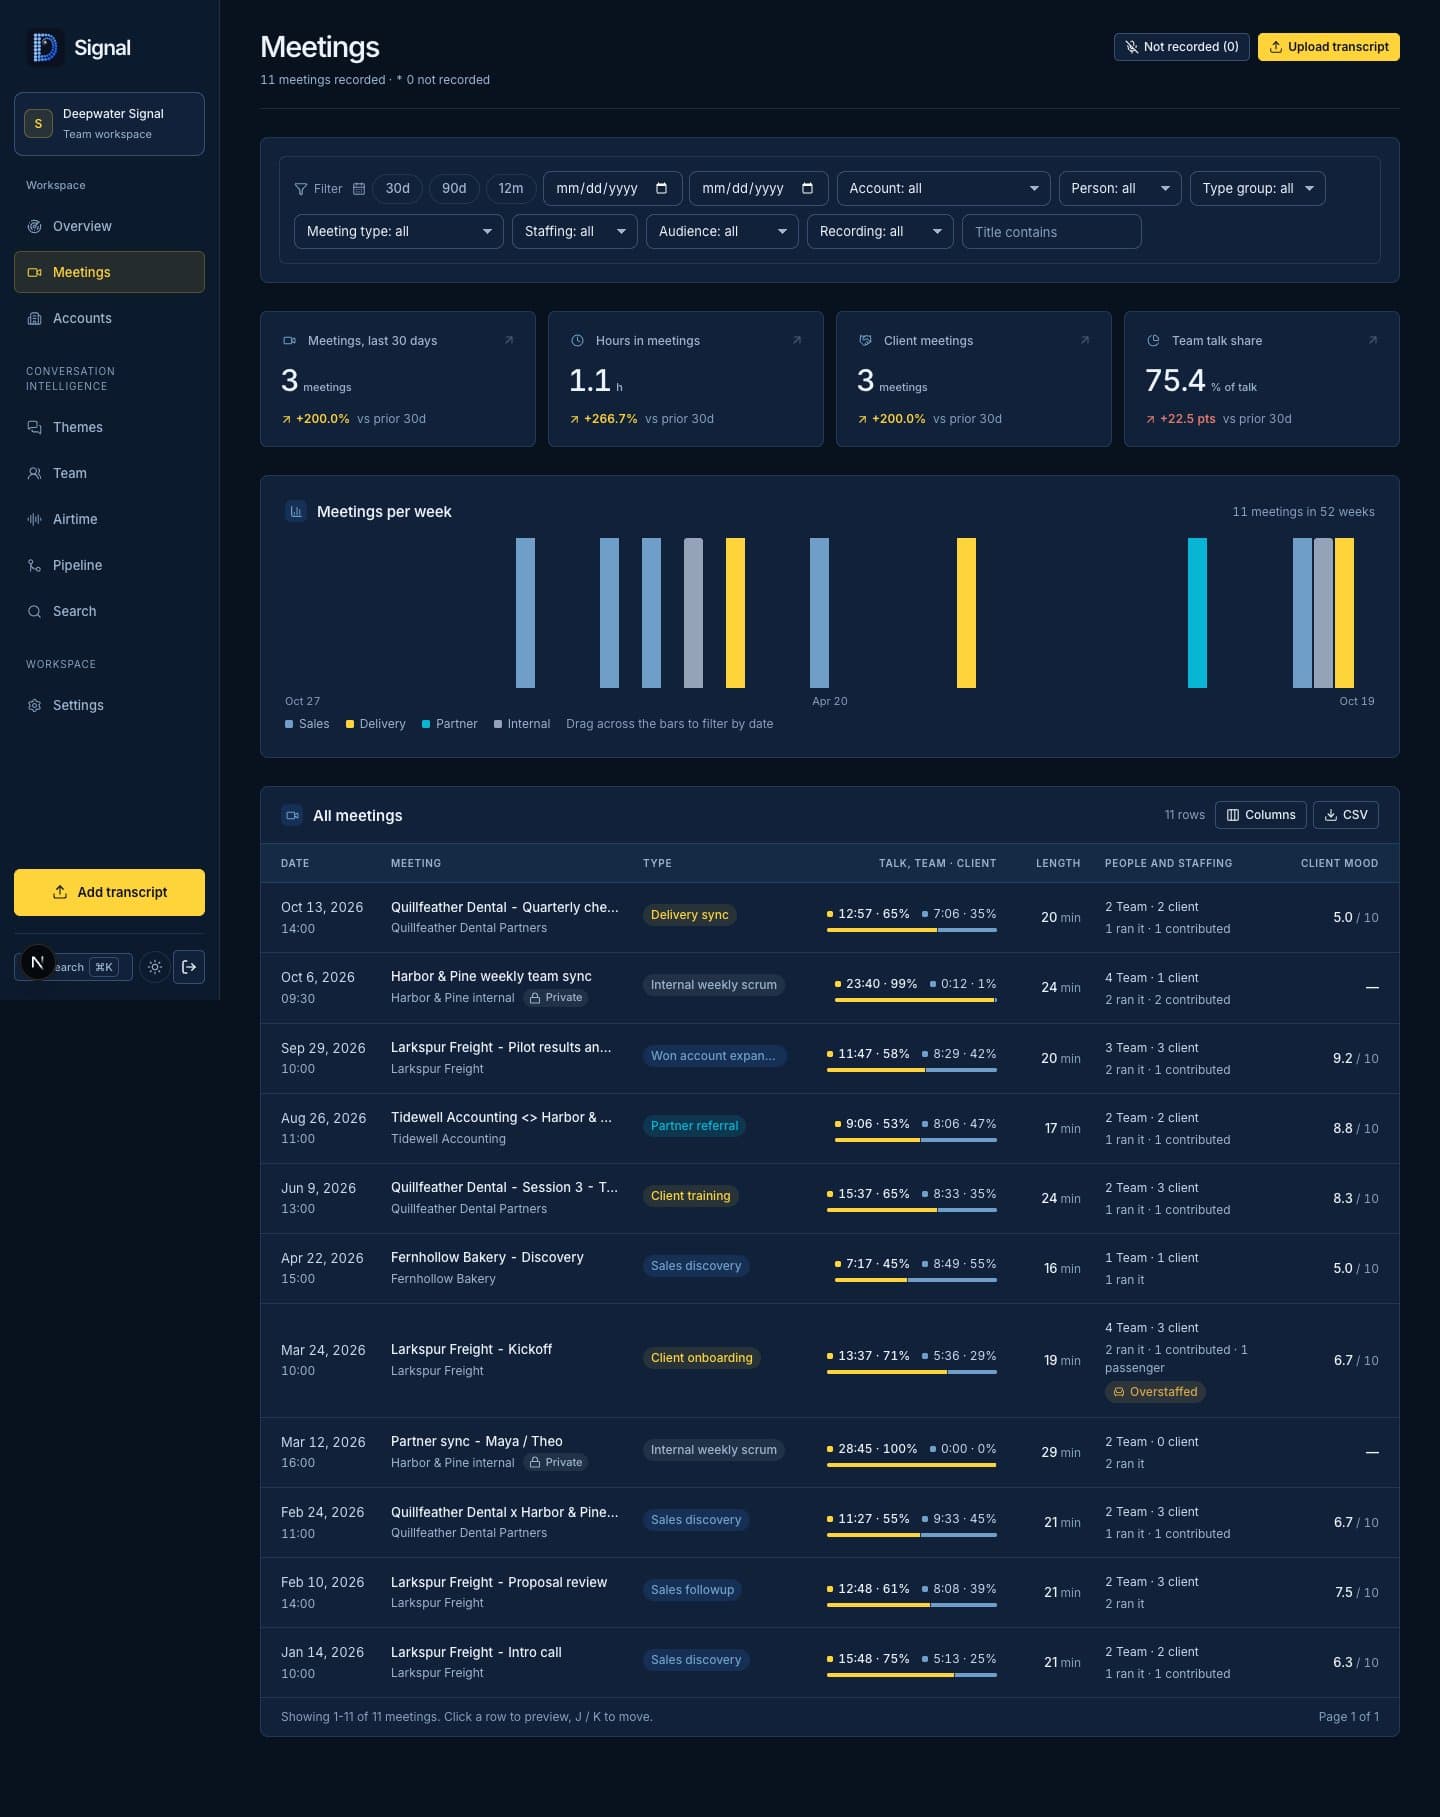Click the calendar icon beside Filter
This screenshot has height=1817, width=1440.
point(359,189)
